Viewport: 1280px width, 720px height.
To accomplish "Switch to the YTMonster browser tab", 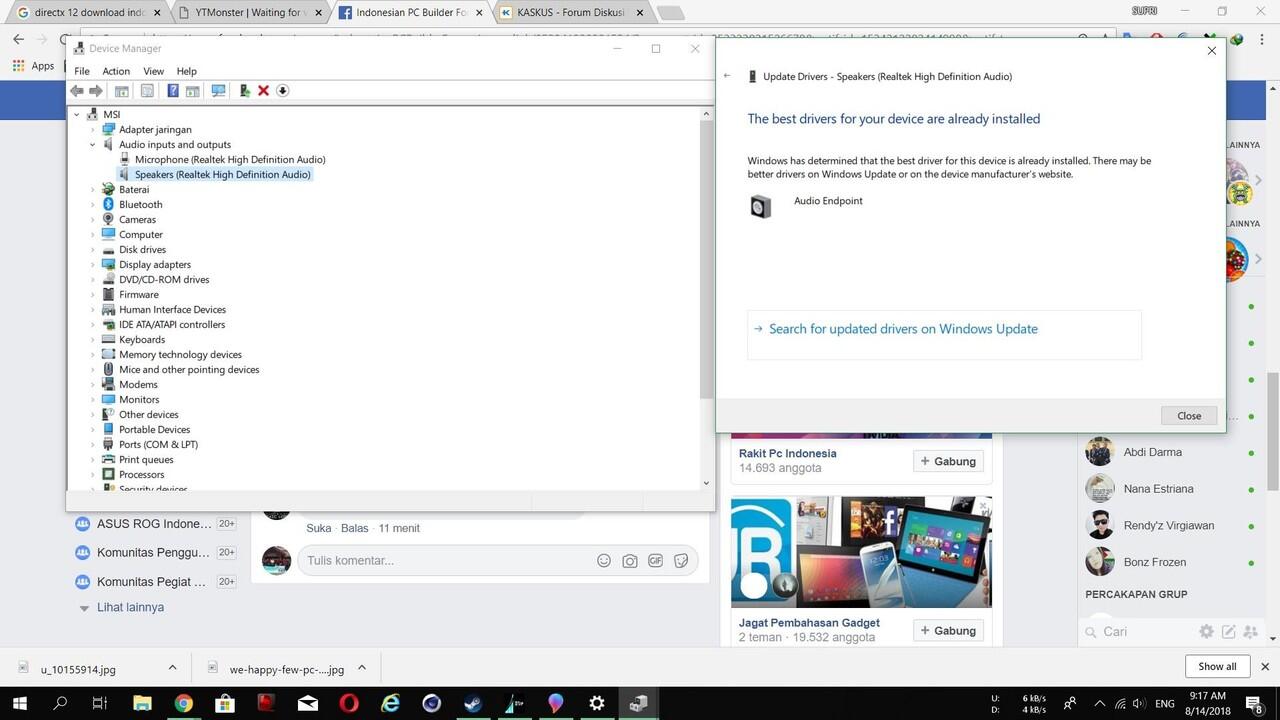I will 250,13.
